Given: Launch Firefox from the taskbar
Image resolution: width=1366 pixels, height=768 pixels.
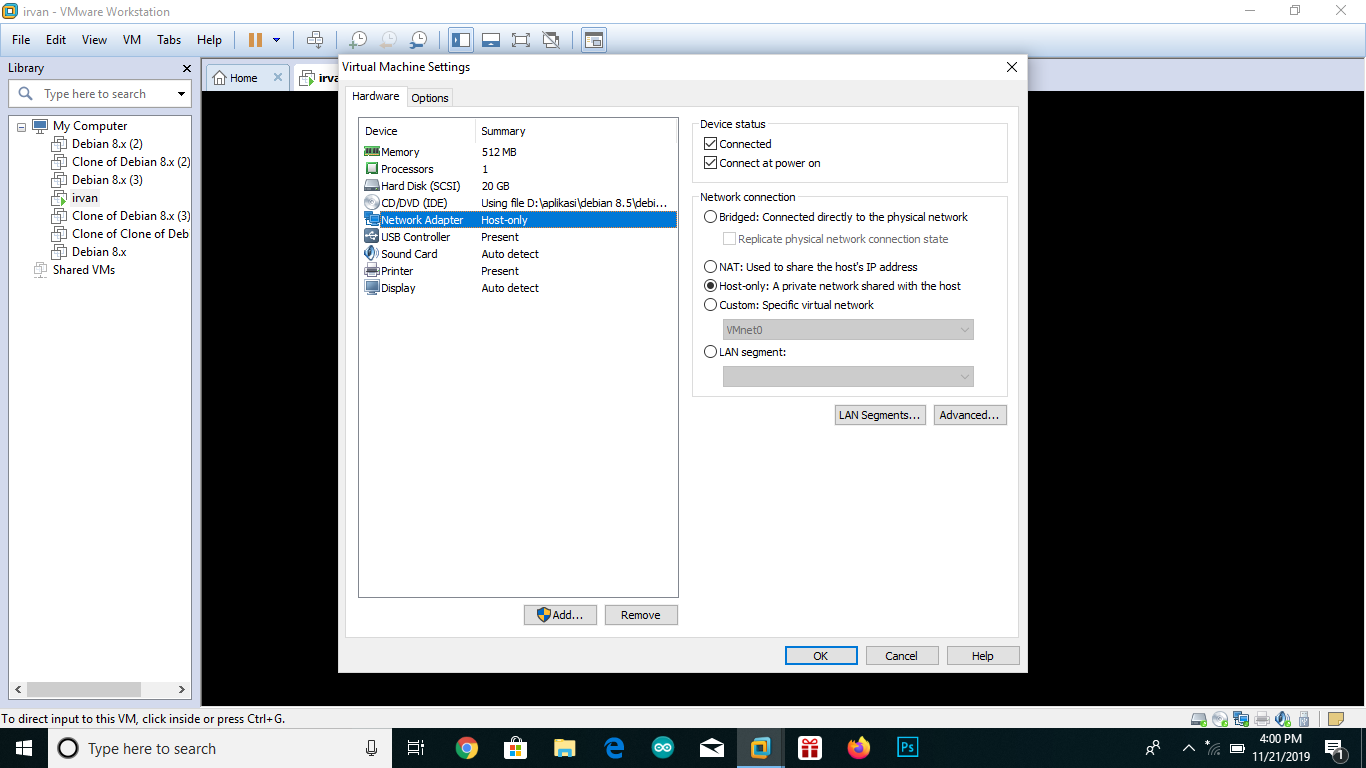Looking at the screenshot, I should pyautogui.click(x=859, y=748).
